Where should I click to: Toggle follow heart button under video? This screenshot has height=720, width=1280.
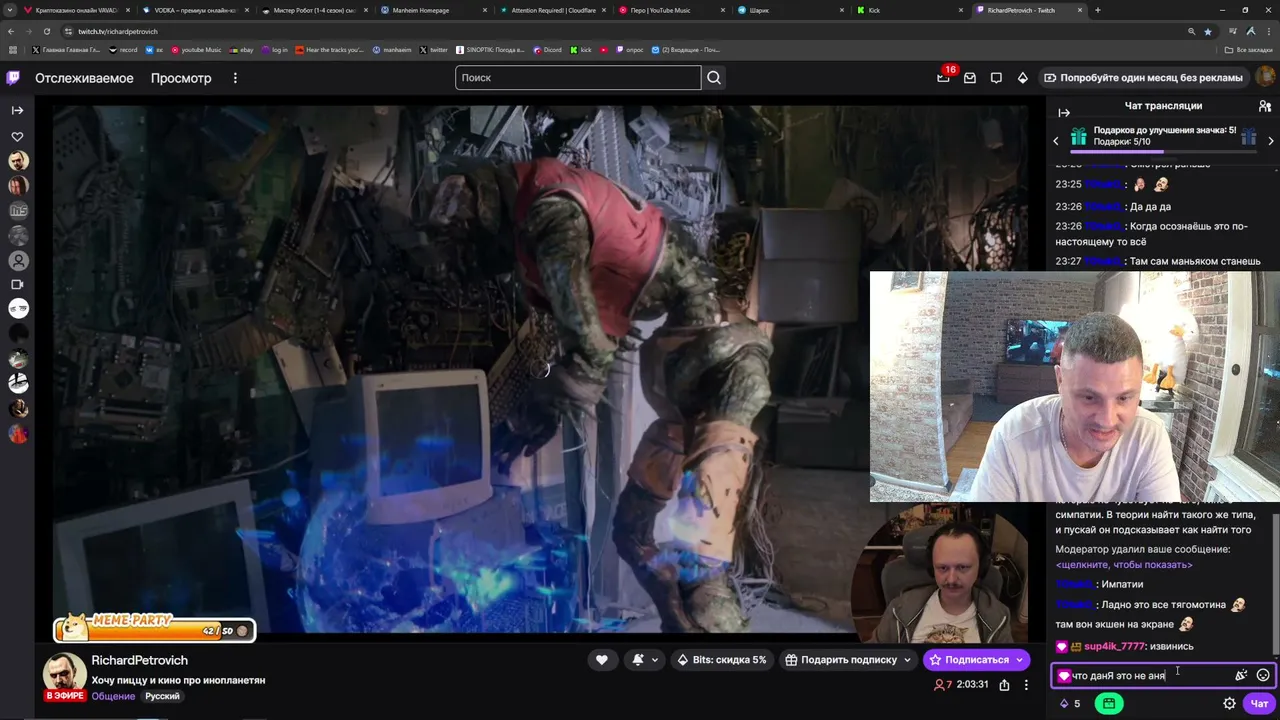pos(601,660)
